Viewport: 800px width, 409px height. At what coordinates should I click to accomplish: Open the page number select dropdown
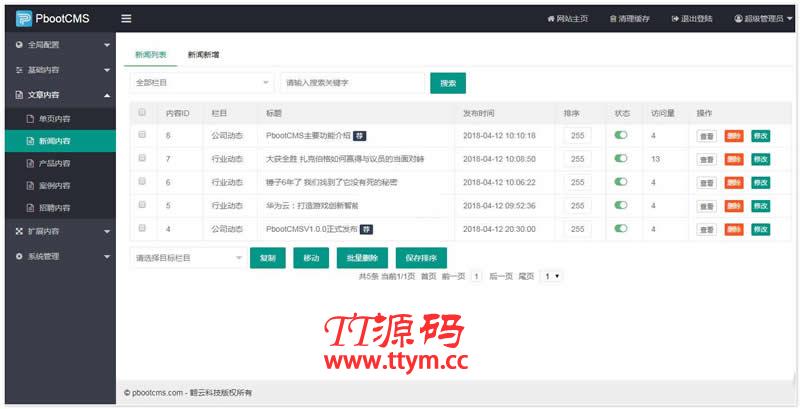[552, 276]
